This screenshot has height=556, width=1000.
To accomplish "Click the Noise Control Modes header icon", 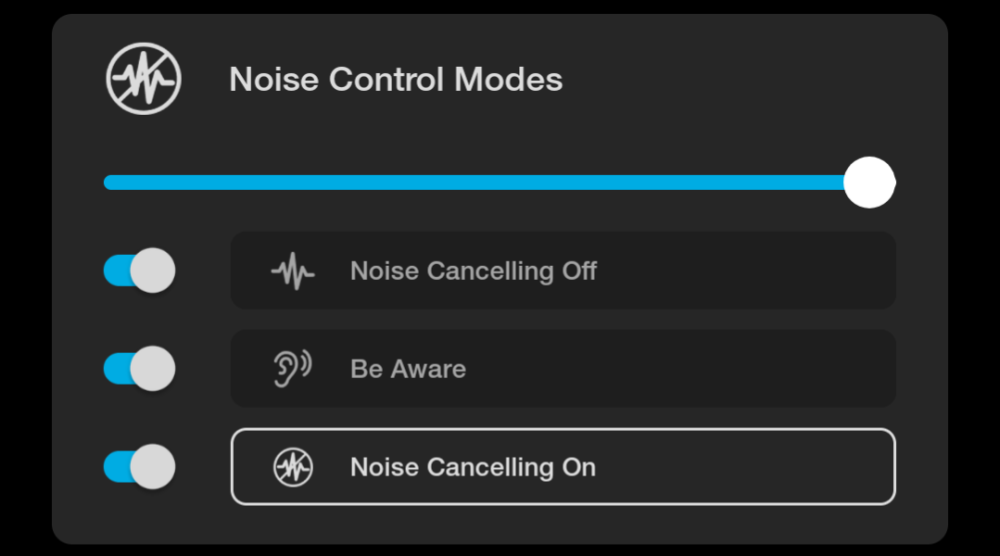I will (144, 78).
